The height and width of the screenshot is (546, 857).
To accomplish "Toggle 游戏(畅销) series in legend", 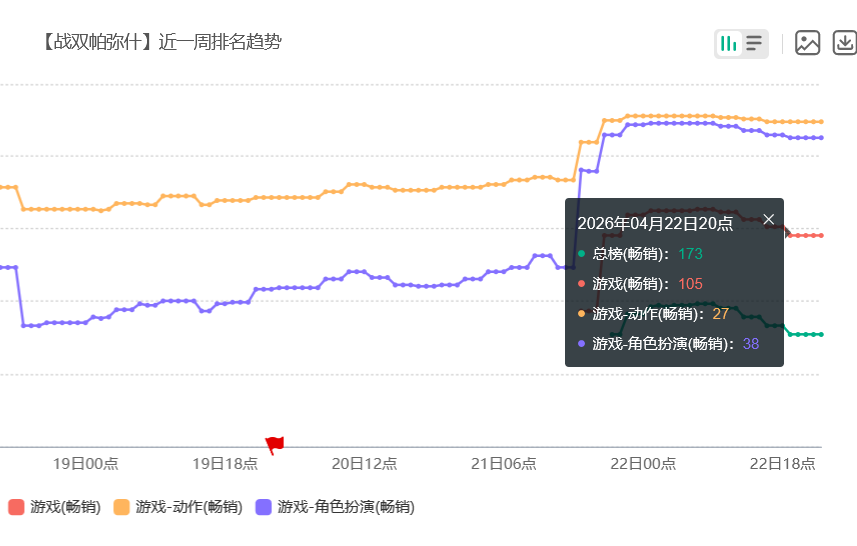I will [55, 507].
